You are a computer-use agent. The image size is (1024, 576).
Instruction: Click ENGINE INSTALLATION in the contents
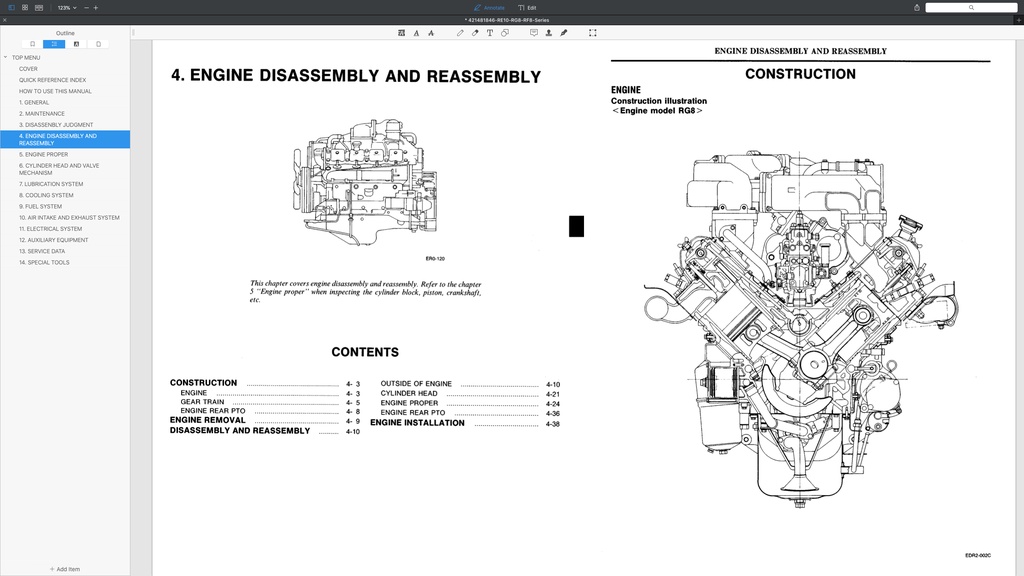click(x=417, y=423)
